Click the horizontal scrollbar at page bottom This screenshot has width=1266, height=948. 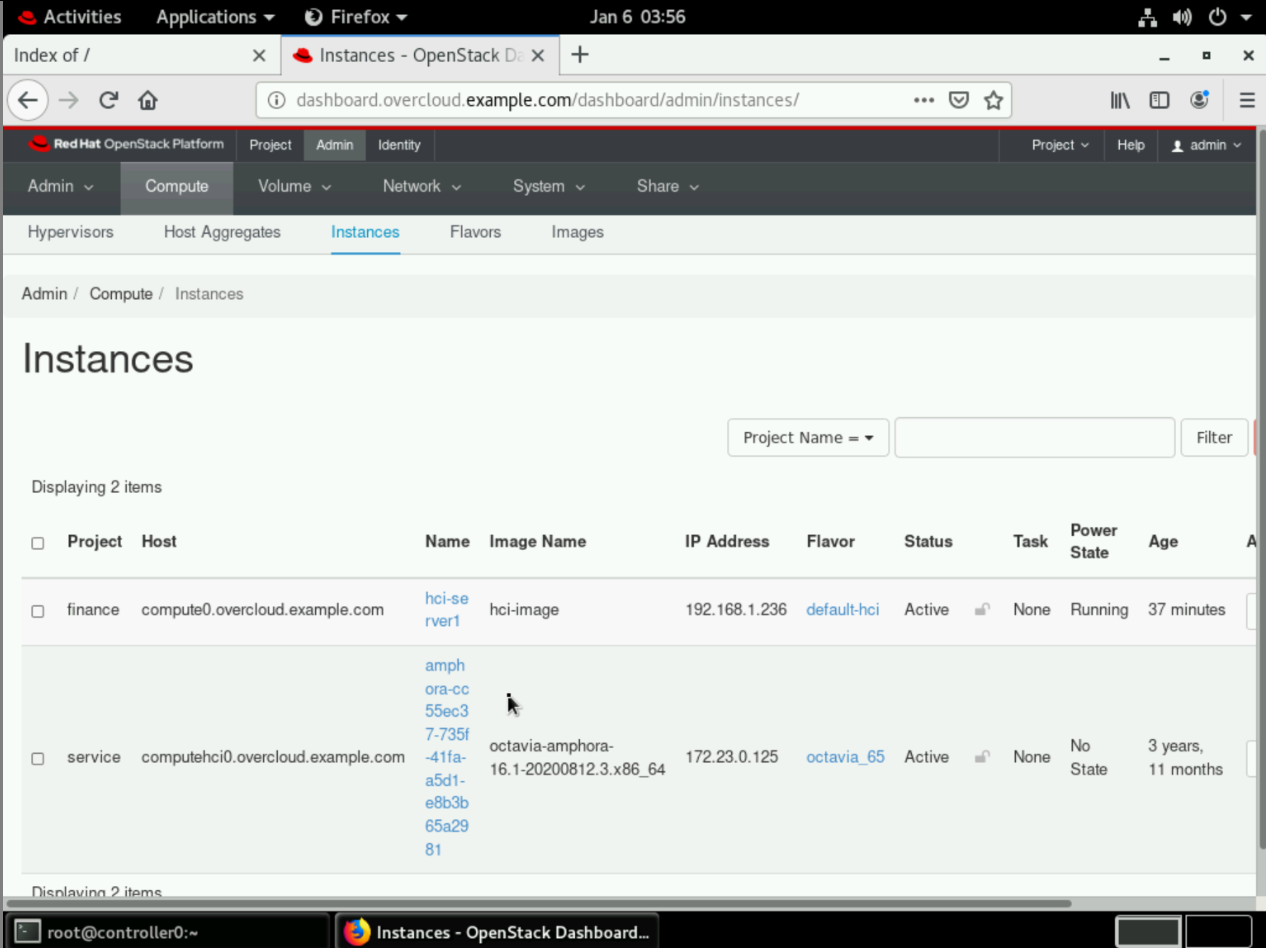click(x=540, y=903)
